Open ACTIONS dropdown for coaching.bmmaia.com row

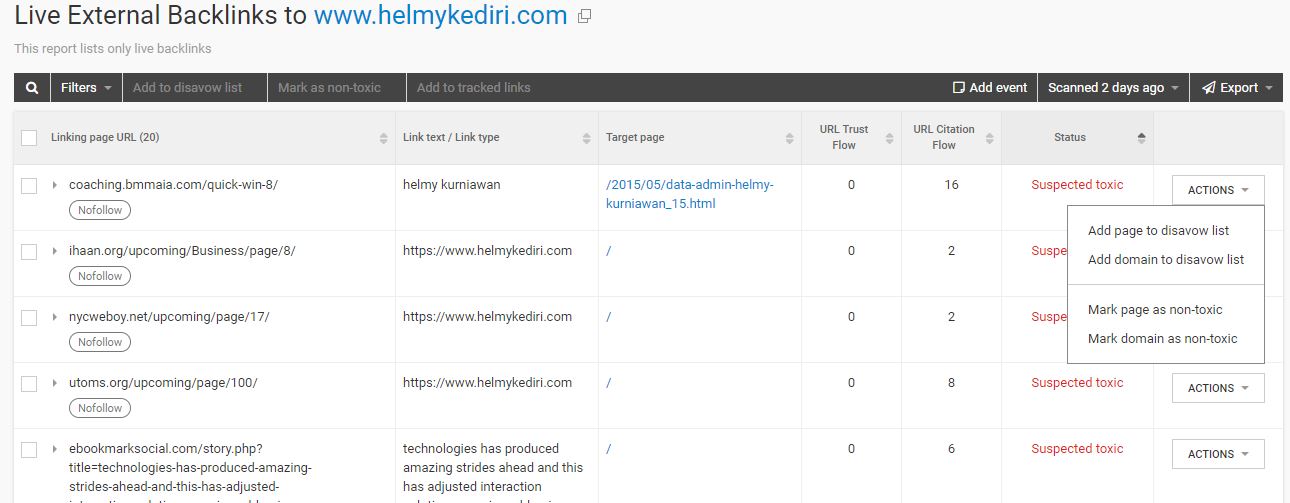1218,190
